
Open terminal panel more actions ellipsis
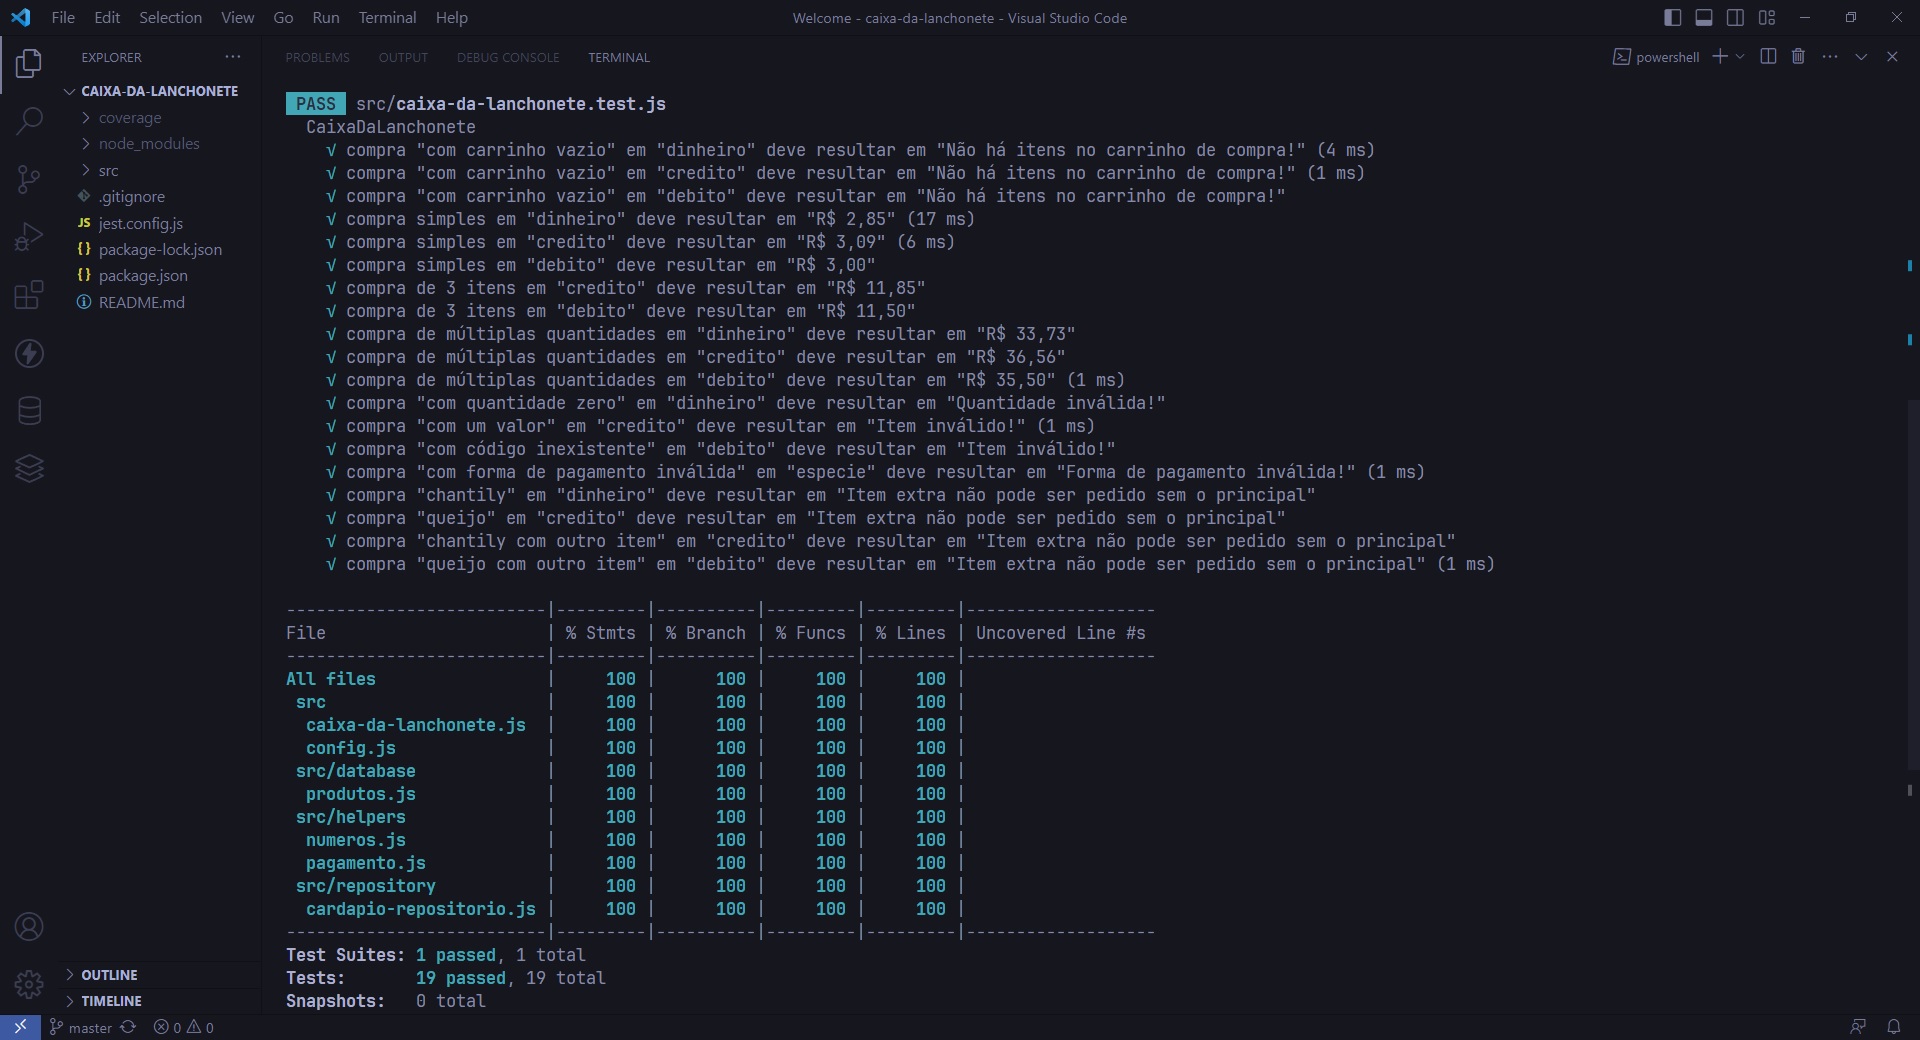[1830, 57]
